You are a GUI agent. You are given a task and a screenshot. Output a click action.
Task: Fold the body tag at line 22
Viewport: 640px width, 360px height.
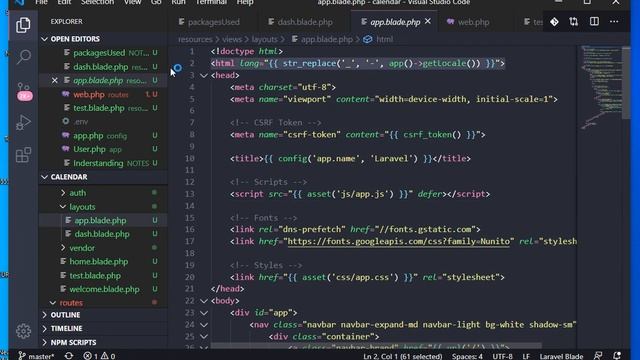(x=203, y=301)
